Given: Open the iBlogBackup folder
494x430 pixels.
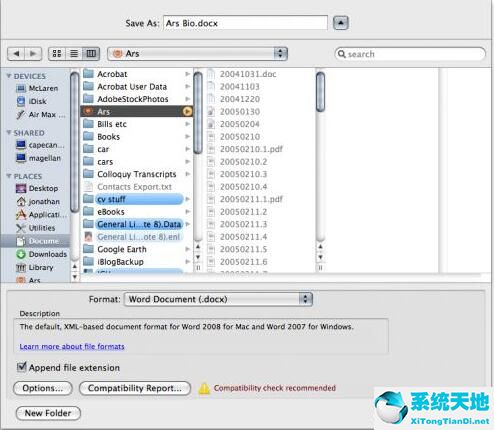Looking at the screenshot, I should point(136,262).
